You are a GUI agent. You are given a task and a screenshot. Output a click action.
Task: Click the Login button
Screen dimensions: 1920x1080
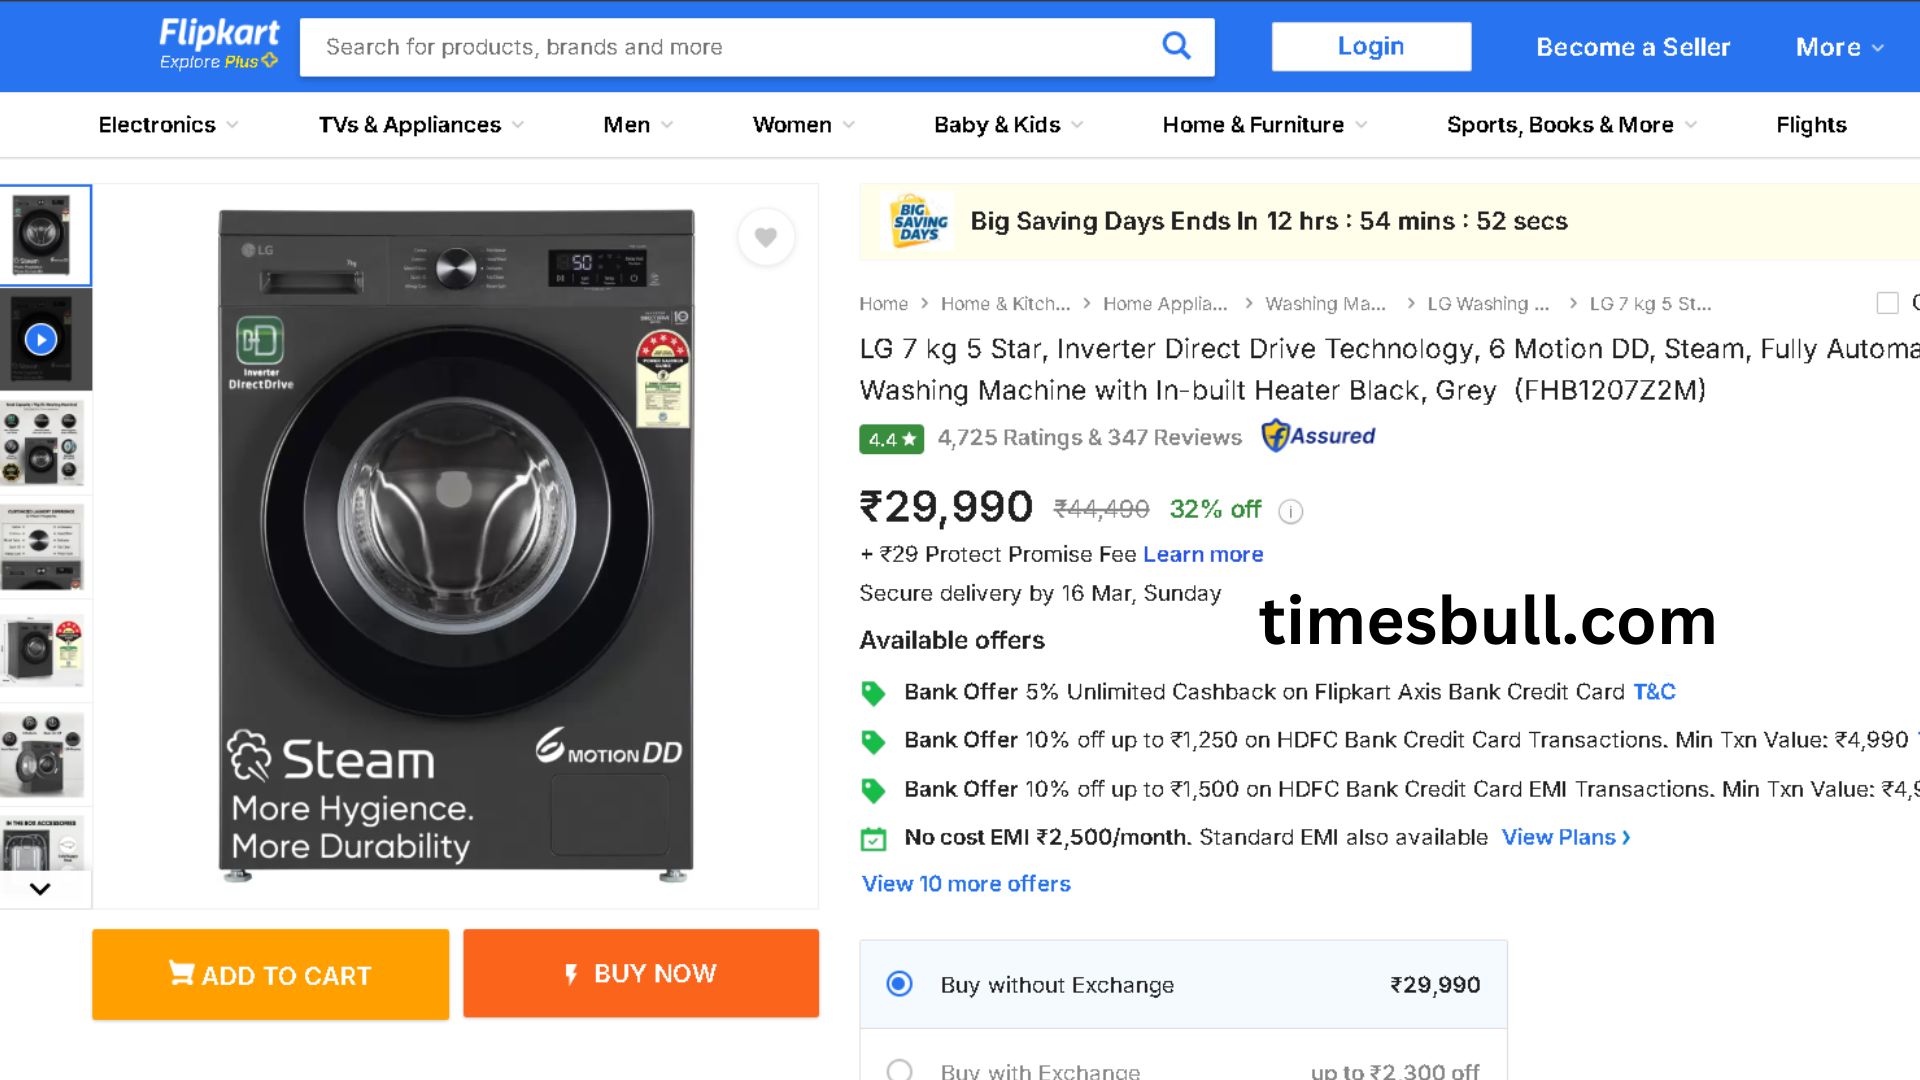[x=1371, y=46]
